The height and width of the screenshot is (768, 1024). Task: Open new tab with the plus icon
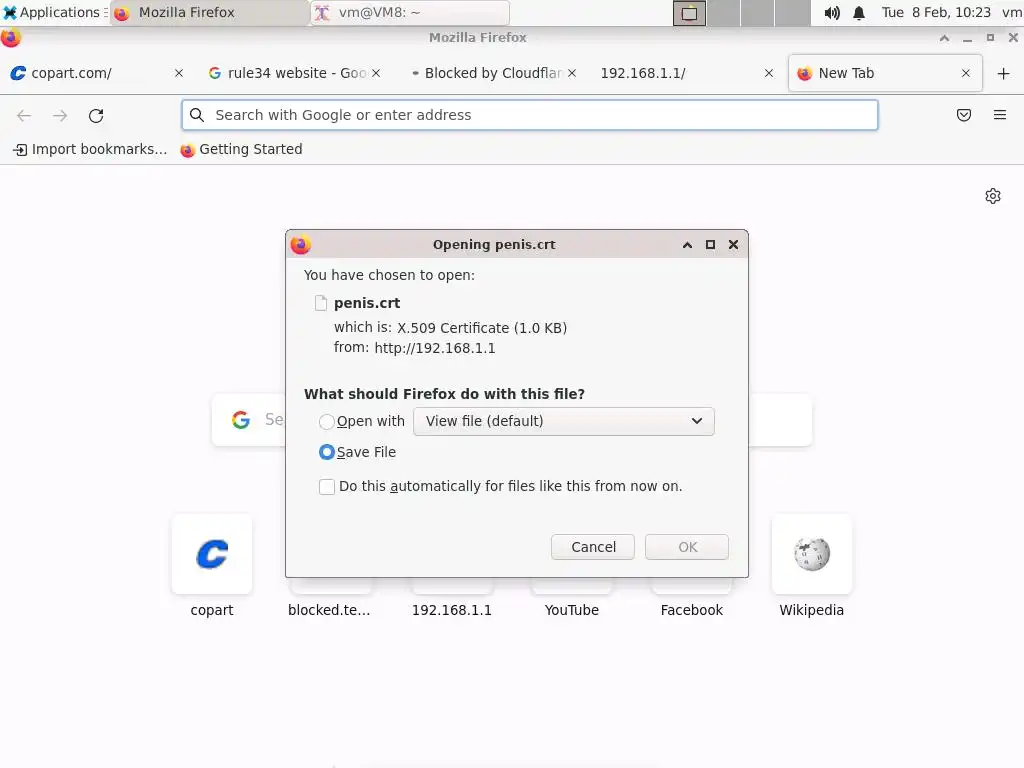click(x=1003, y=73)
